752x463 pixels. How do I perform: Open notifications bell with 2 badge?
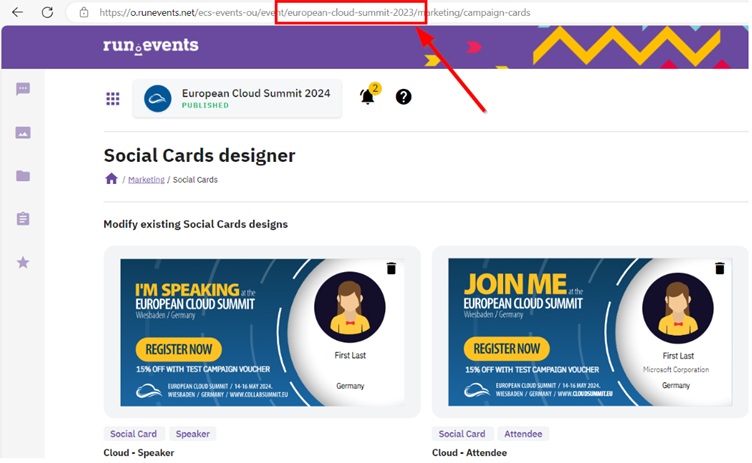coord(368,97)
